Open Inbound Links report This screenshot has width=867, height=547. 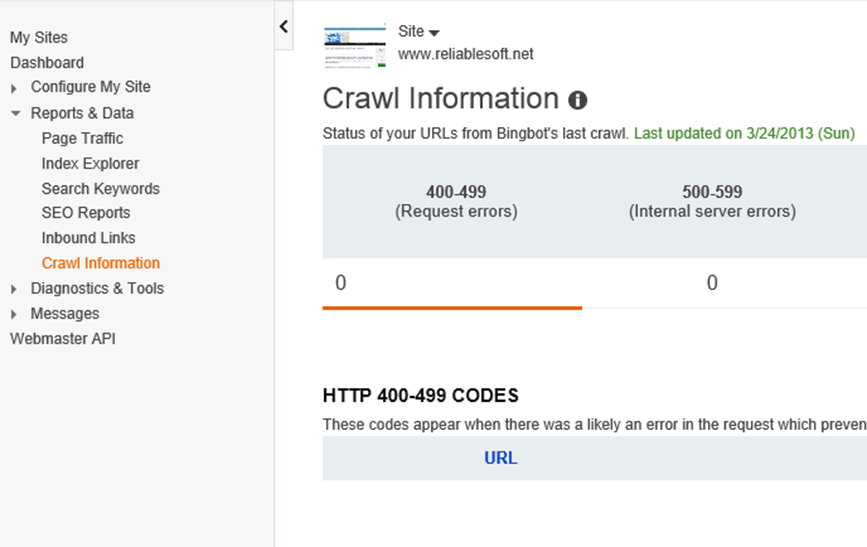pyautogui.click(x=88, y=238)
